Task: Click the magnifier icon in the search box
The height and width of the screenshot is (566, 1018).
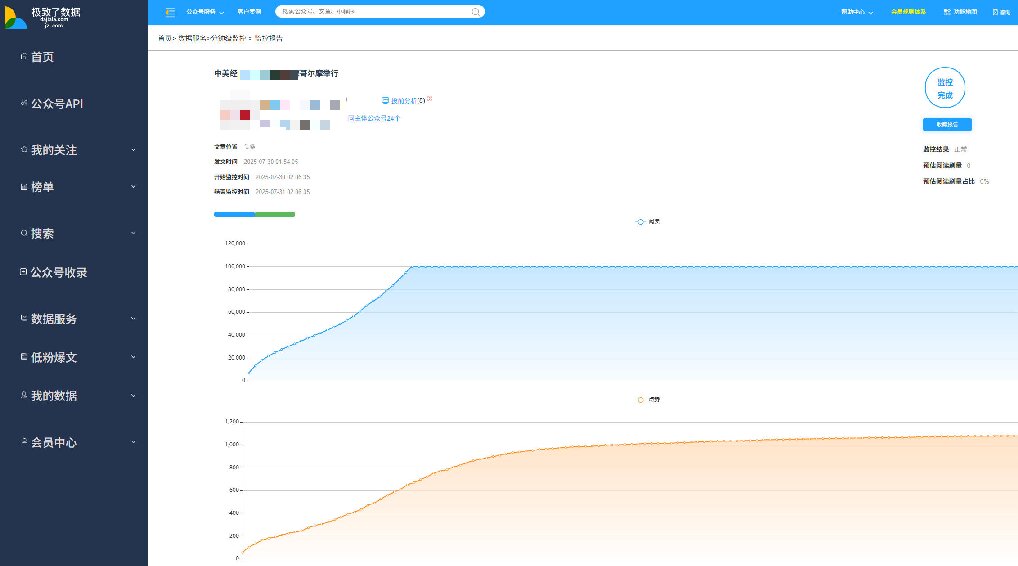Action: [x=474, y=12]
